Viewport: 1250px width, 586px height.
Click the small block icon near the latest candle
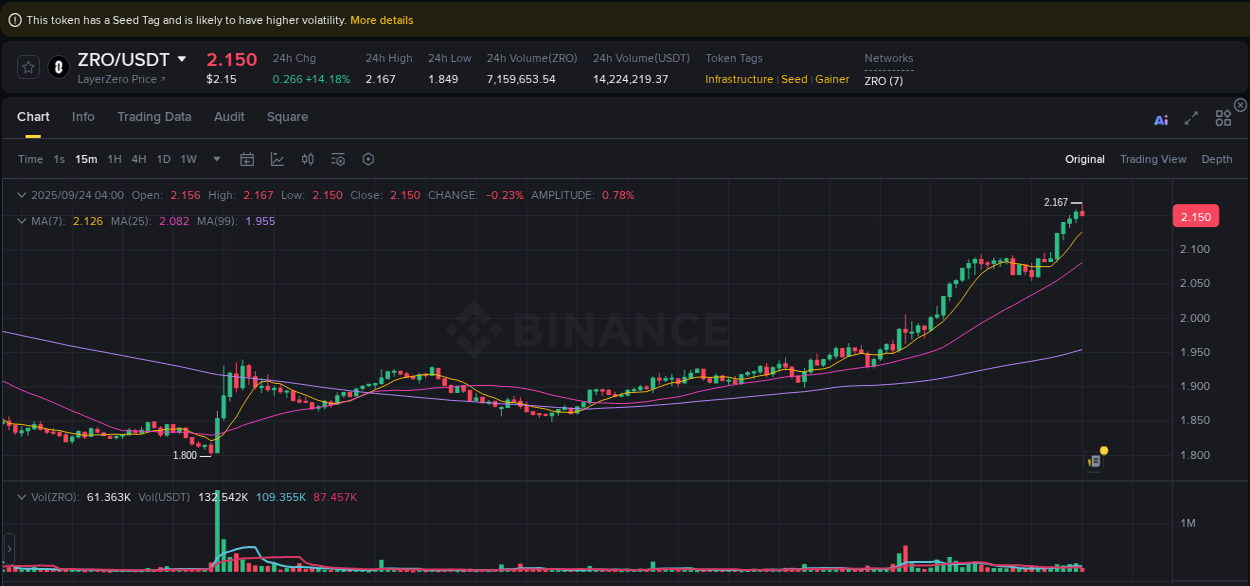pyautogui.click(x=1095, y=461)
